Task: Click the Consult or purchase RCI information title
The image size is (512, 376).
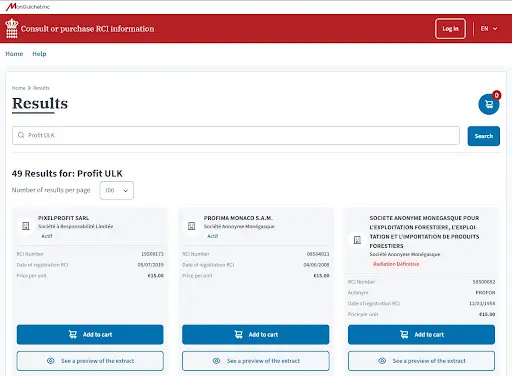Action: coord(88,29)
